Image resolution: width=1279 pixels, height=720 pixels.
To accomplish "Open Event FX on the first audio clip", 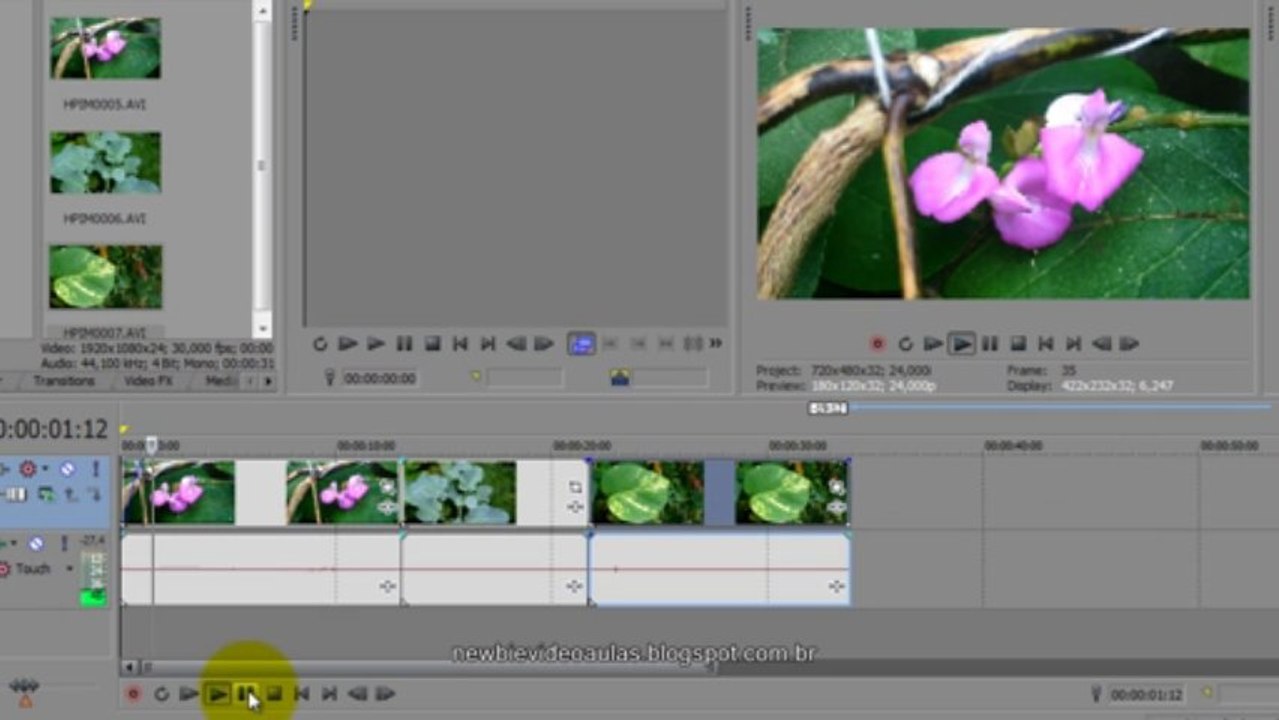I will point(388,587).
